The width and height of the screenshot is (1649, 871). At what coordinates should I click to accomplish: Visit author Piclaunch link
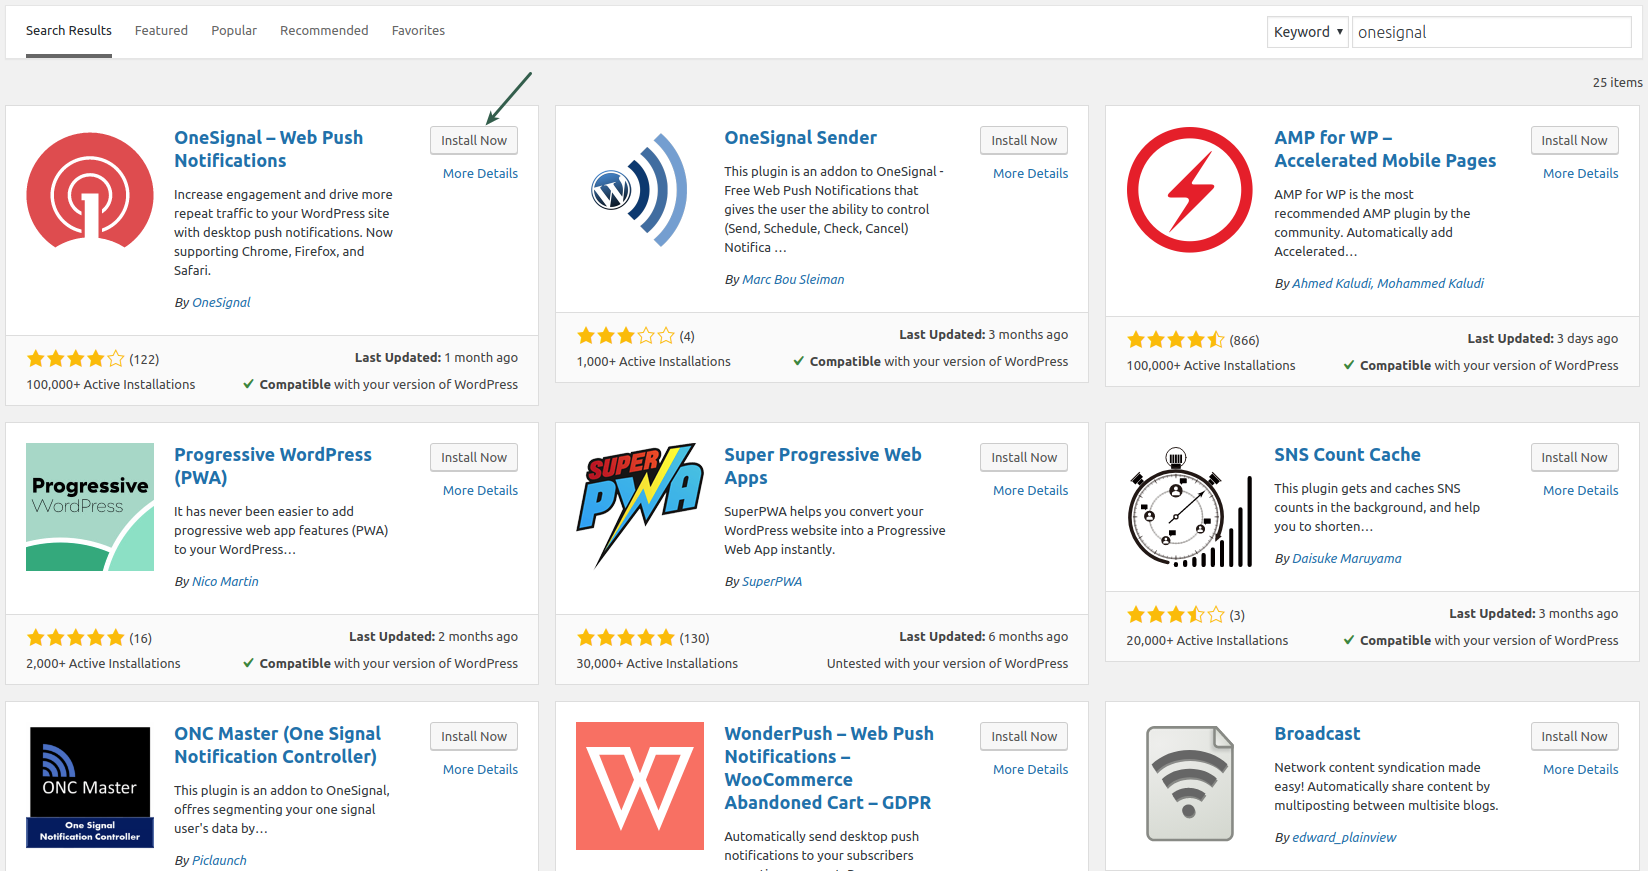coord(219,860)
